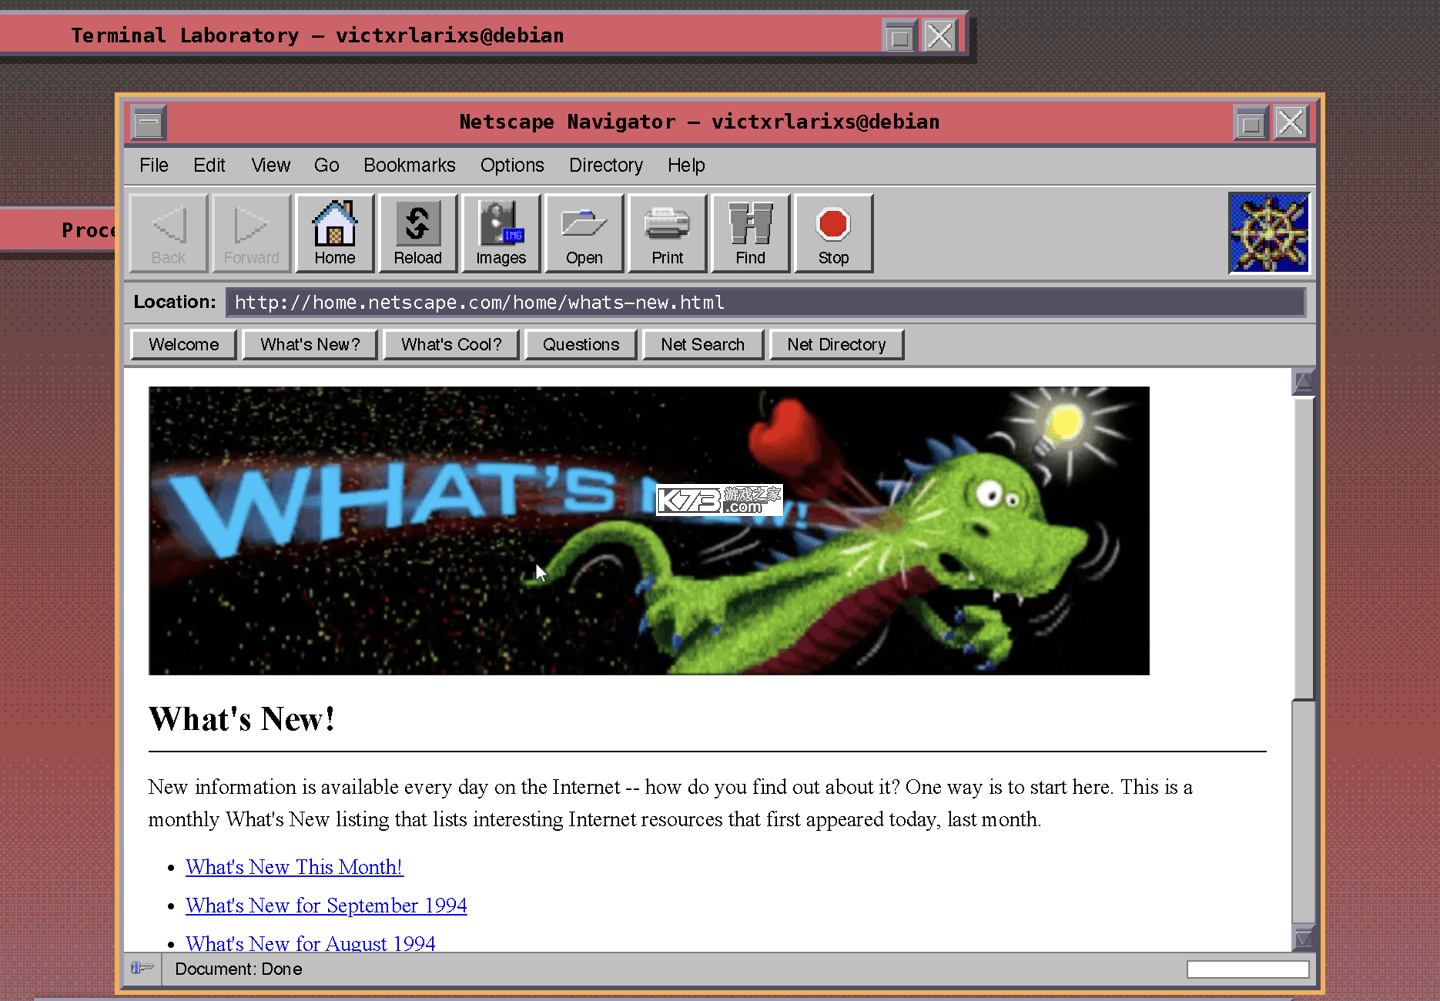Screen dimensions: 1440x1001
Task: Open the Bookmarks menu
Action: point(409,165)
